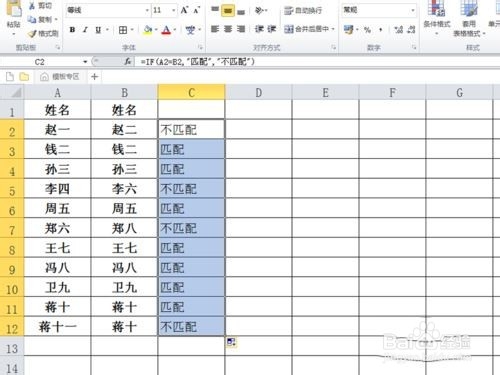Toggle Merge and Center (合并后居中)
This screenshot has width=500, height=375.
coord(307,29)
